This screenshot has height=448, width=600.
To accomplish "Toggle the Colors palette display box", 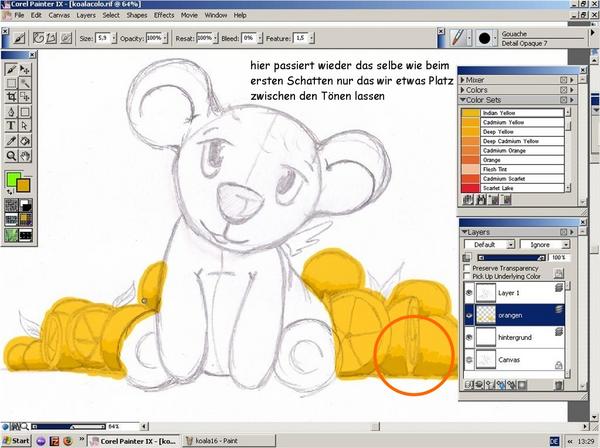I will point(563,90).
